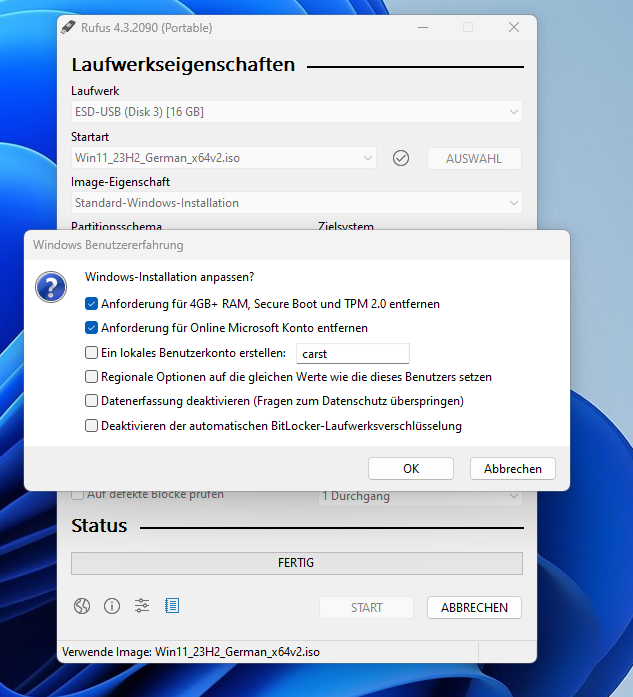Show the log icon
The image size is (633, 697).
point(172,605)
